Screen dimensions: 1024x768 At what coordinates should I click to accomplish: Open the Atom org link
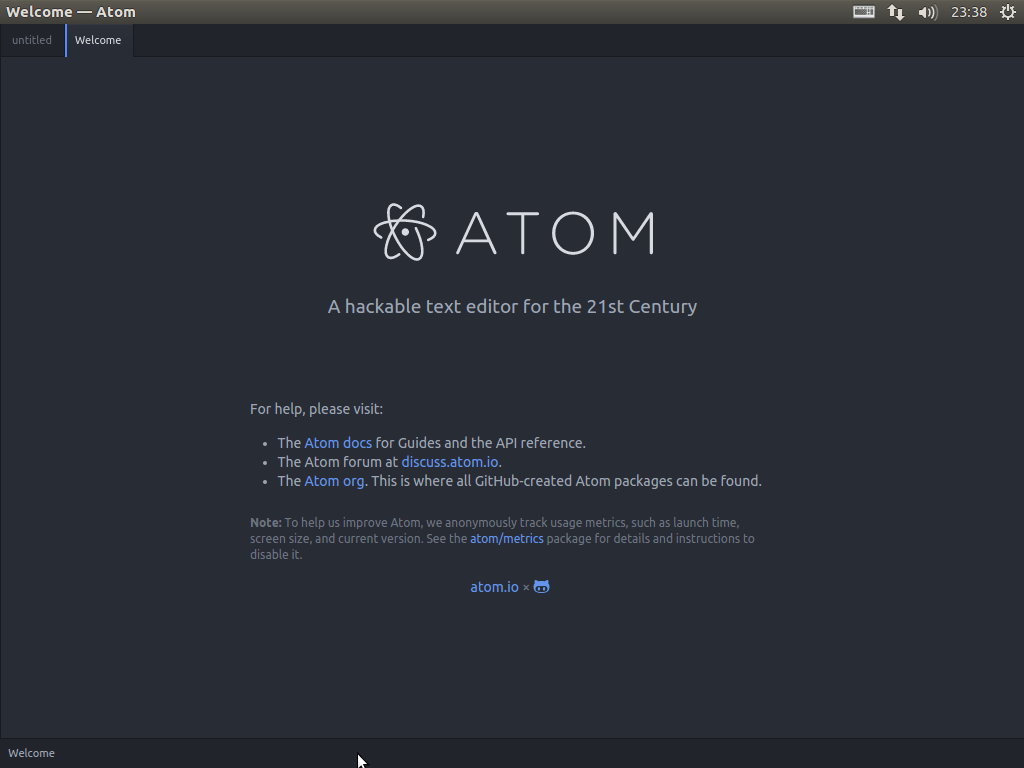point(335,481)
